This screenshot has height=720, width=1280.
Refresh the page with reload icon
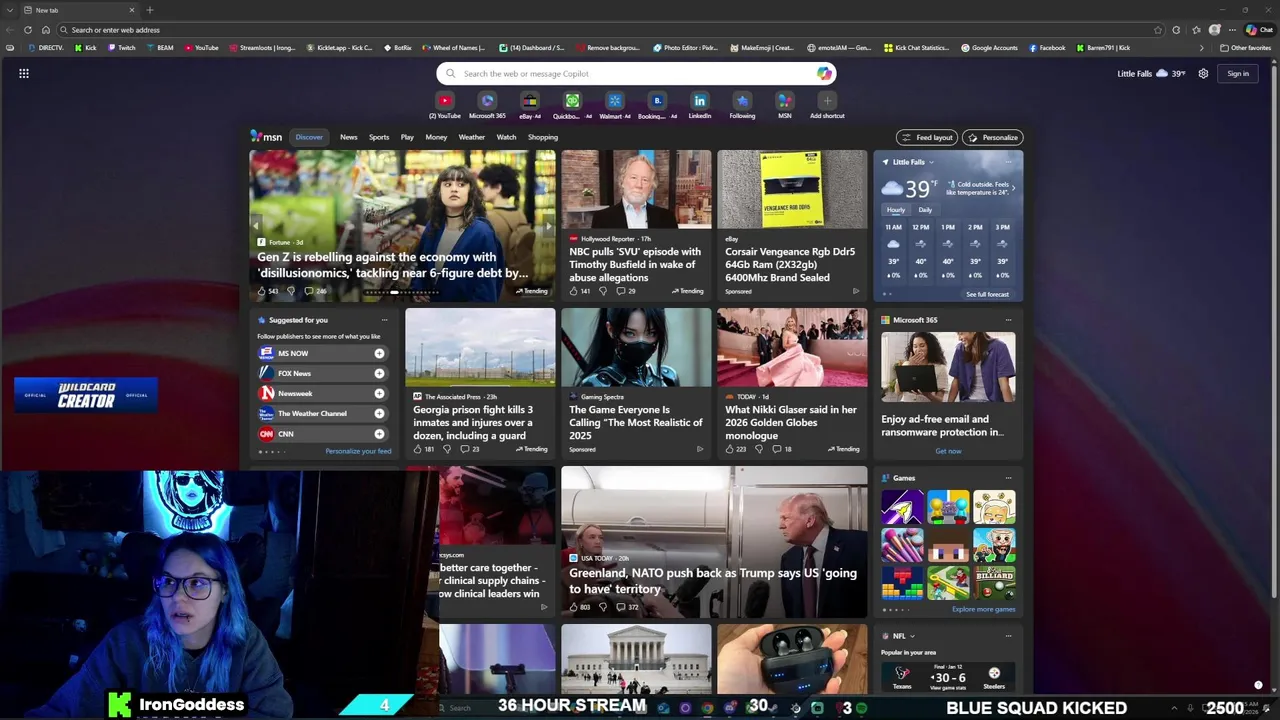click(x=28, y=30)
